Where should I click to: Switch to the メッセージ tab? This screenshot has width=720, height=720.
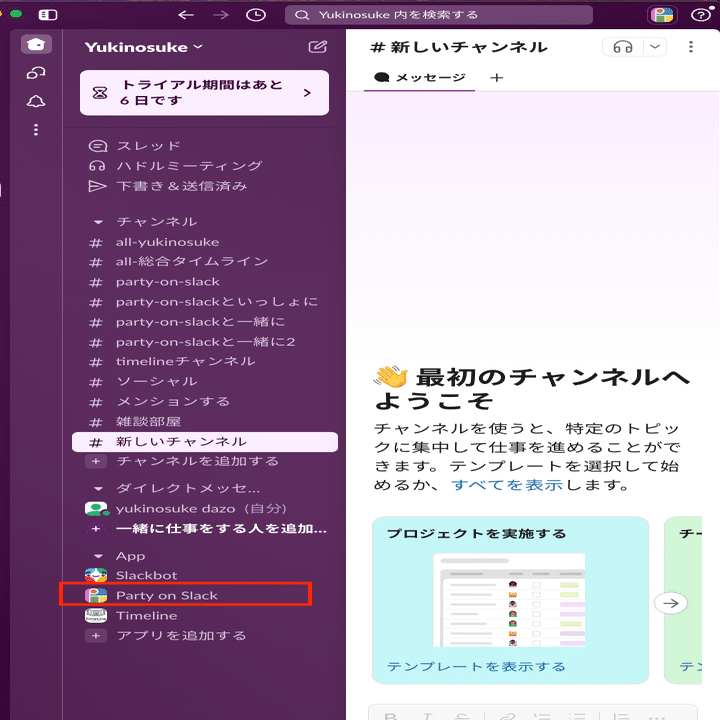(x=420, y=78)
